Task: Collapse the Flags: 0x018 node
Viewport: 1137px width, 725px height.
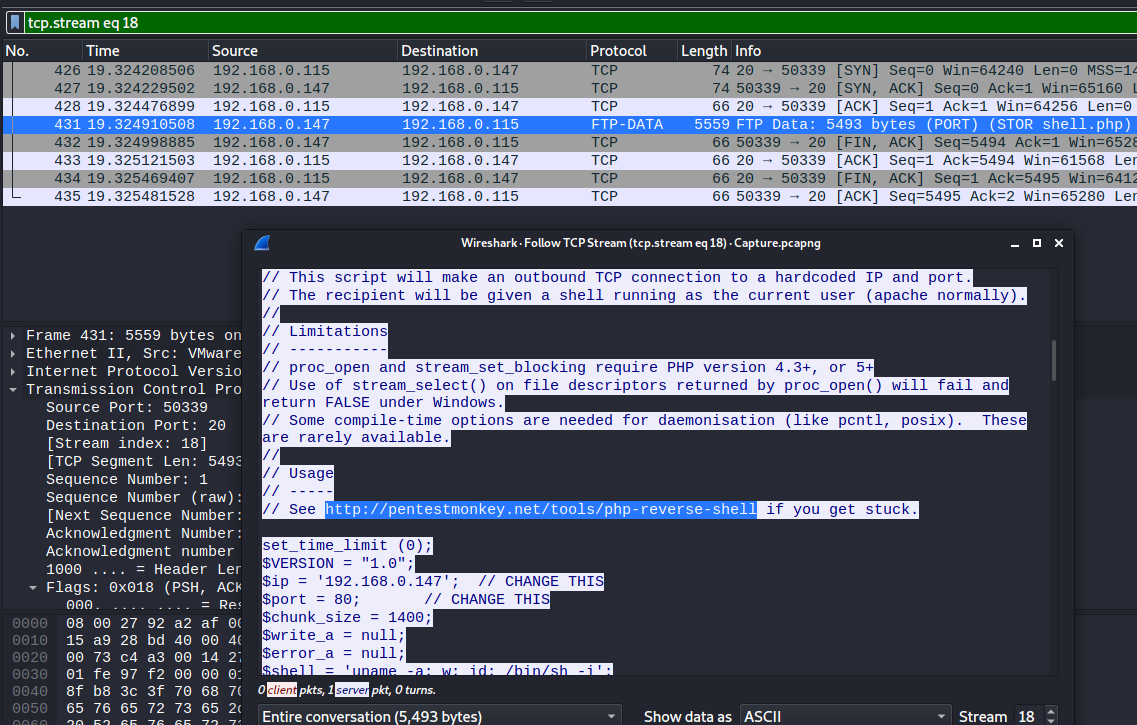Action: tap(33, 587)
